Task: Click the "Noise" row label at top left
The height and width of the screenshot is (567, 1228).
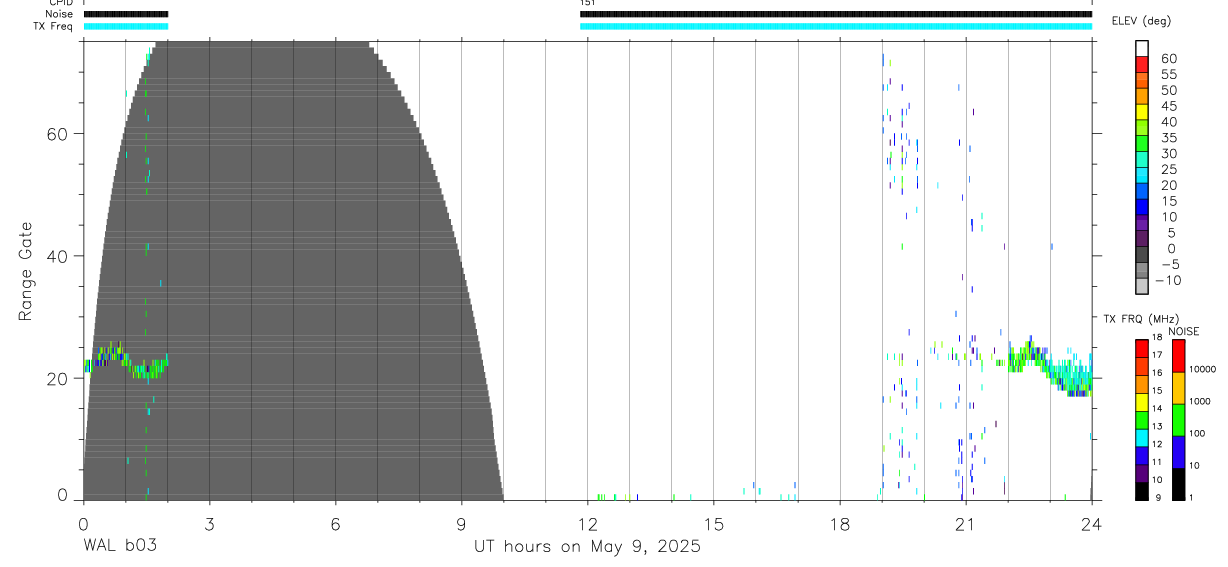Action: click(59, 14)
